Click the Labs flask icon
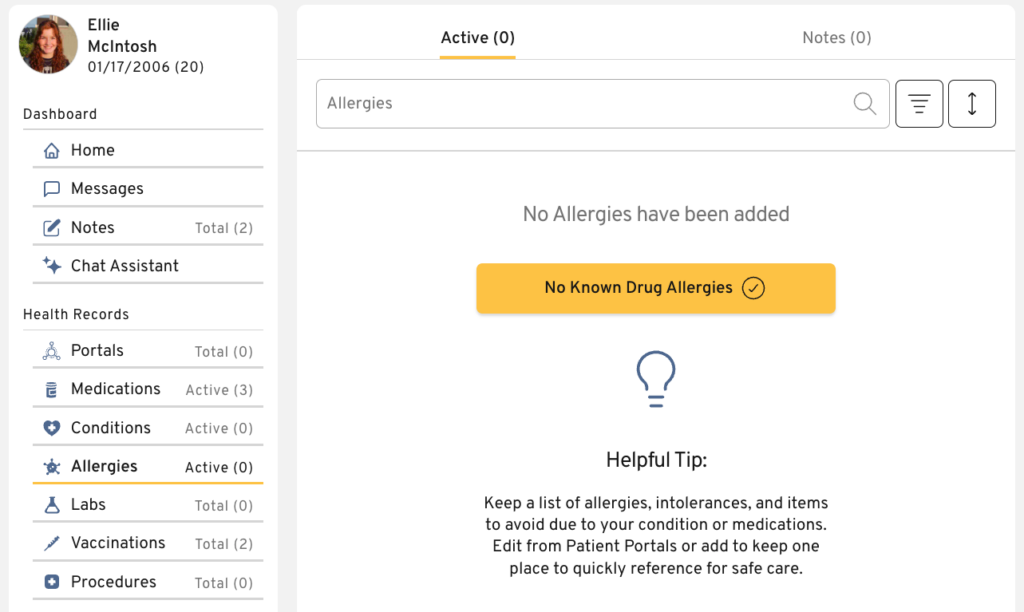 tap(52, 505)
